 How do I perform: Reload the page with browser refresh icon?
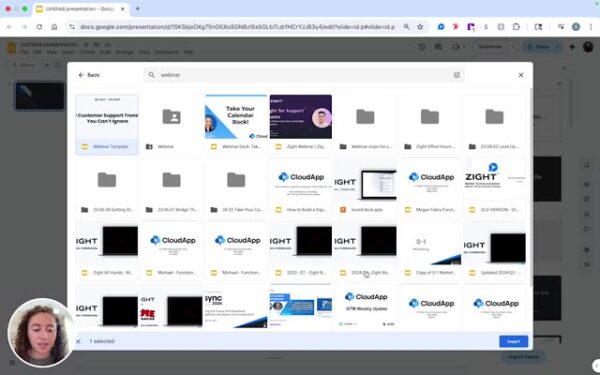(x=39, y=27)
